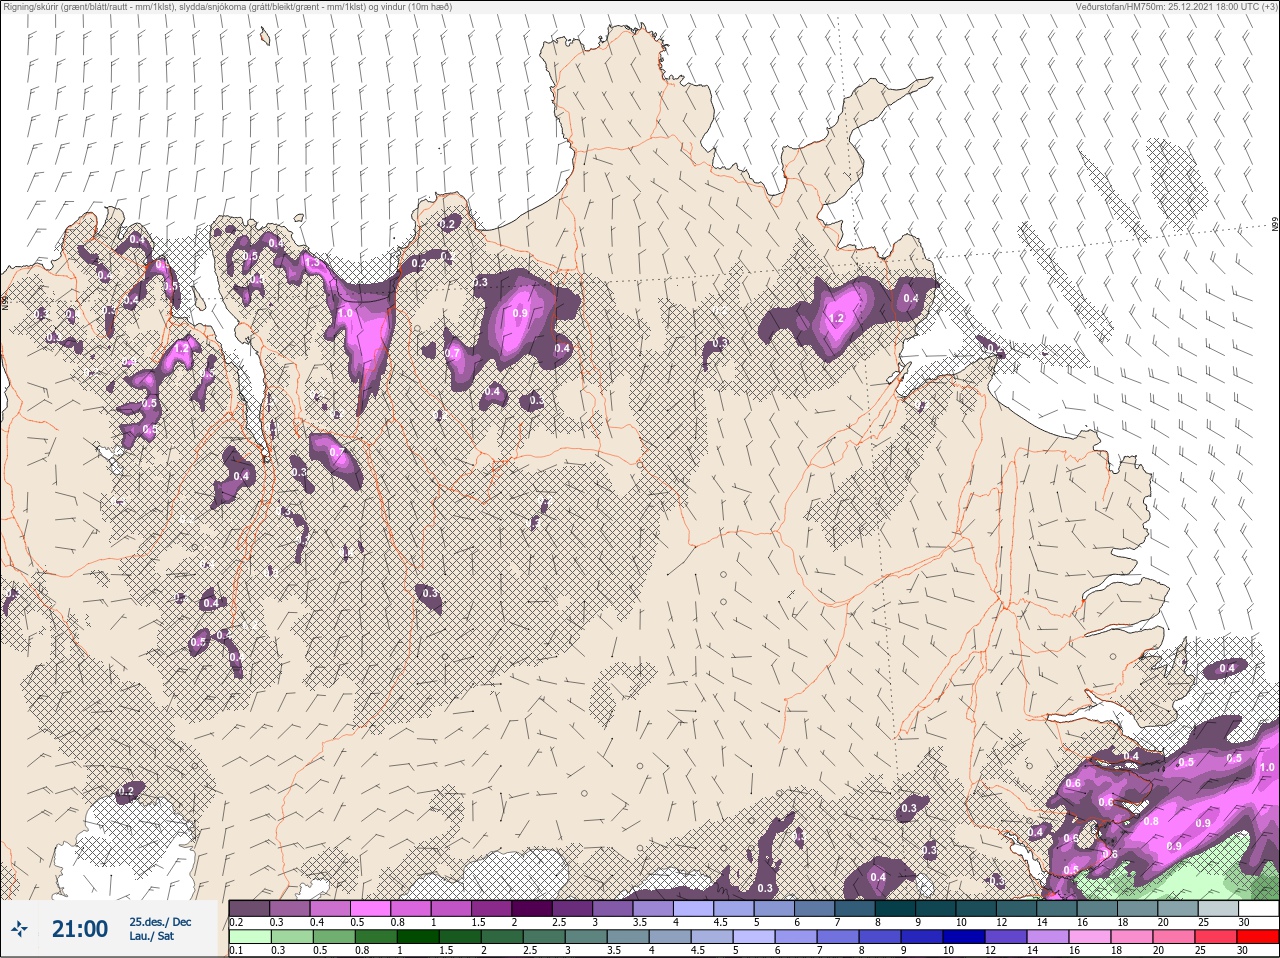The image size is (1280, 958).
Task: Pick the darkest purple upper swatch starting at 2
Action: click(x=532, y=908)
